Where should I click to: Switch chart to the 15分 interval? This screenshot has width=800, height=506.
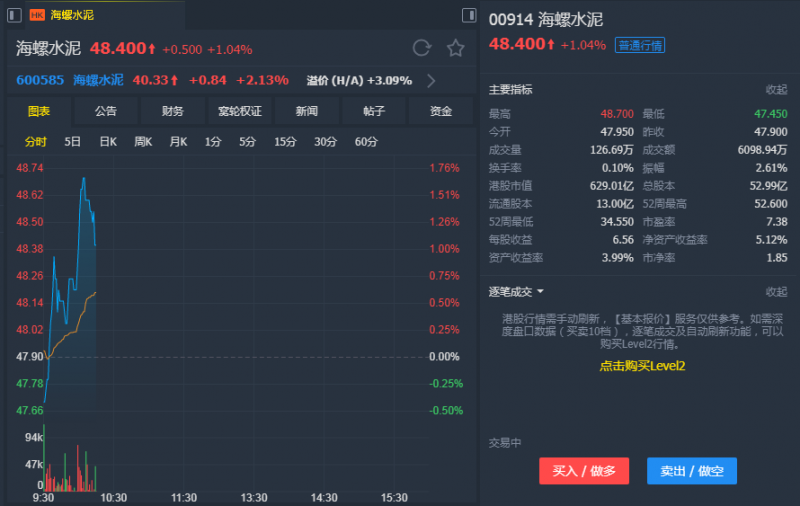pyautogui.click(x=285, y=142)
